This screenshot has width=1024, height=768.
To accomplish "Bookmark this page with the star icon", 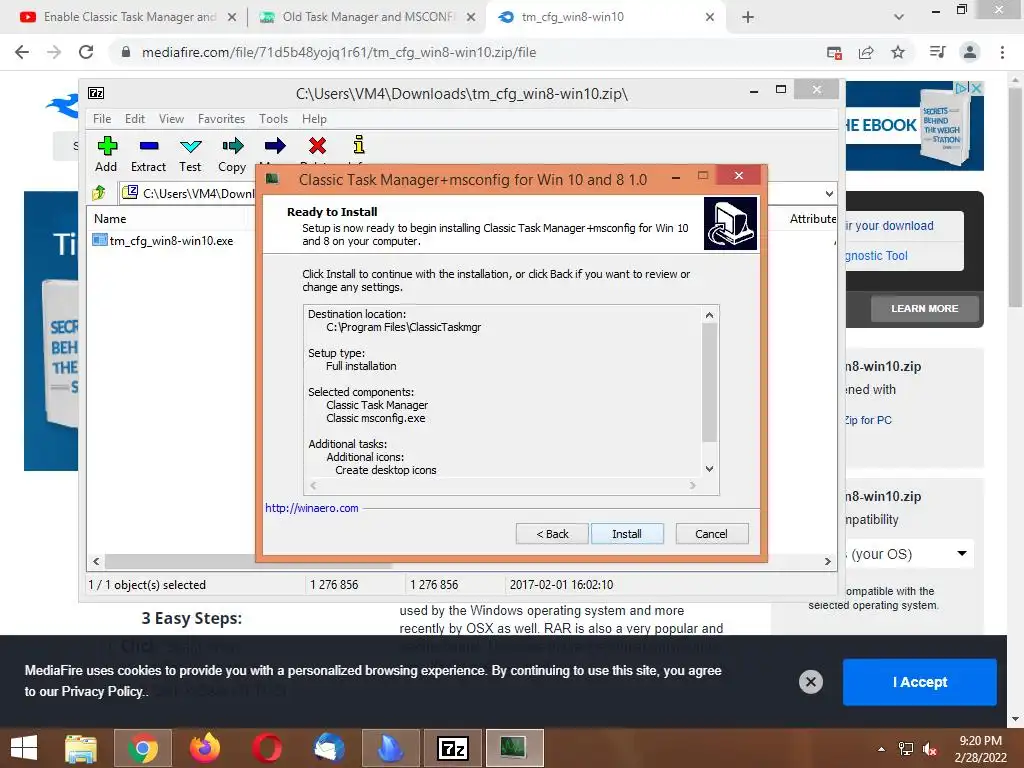I will click(x=898, y=52).
